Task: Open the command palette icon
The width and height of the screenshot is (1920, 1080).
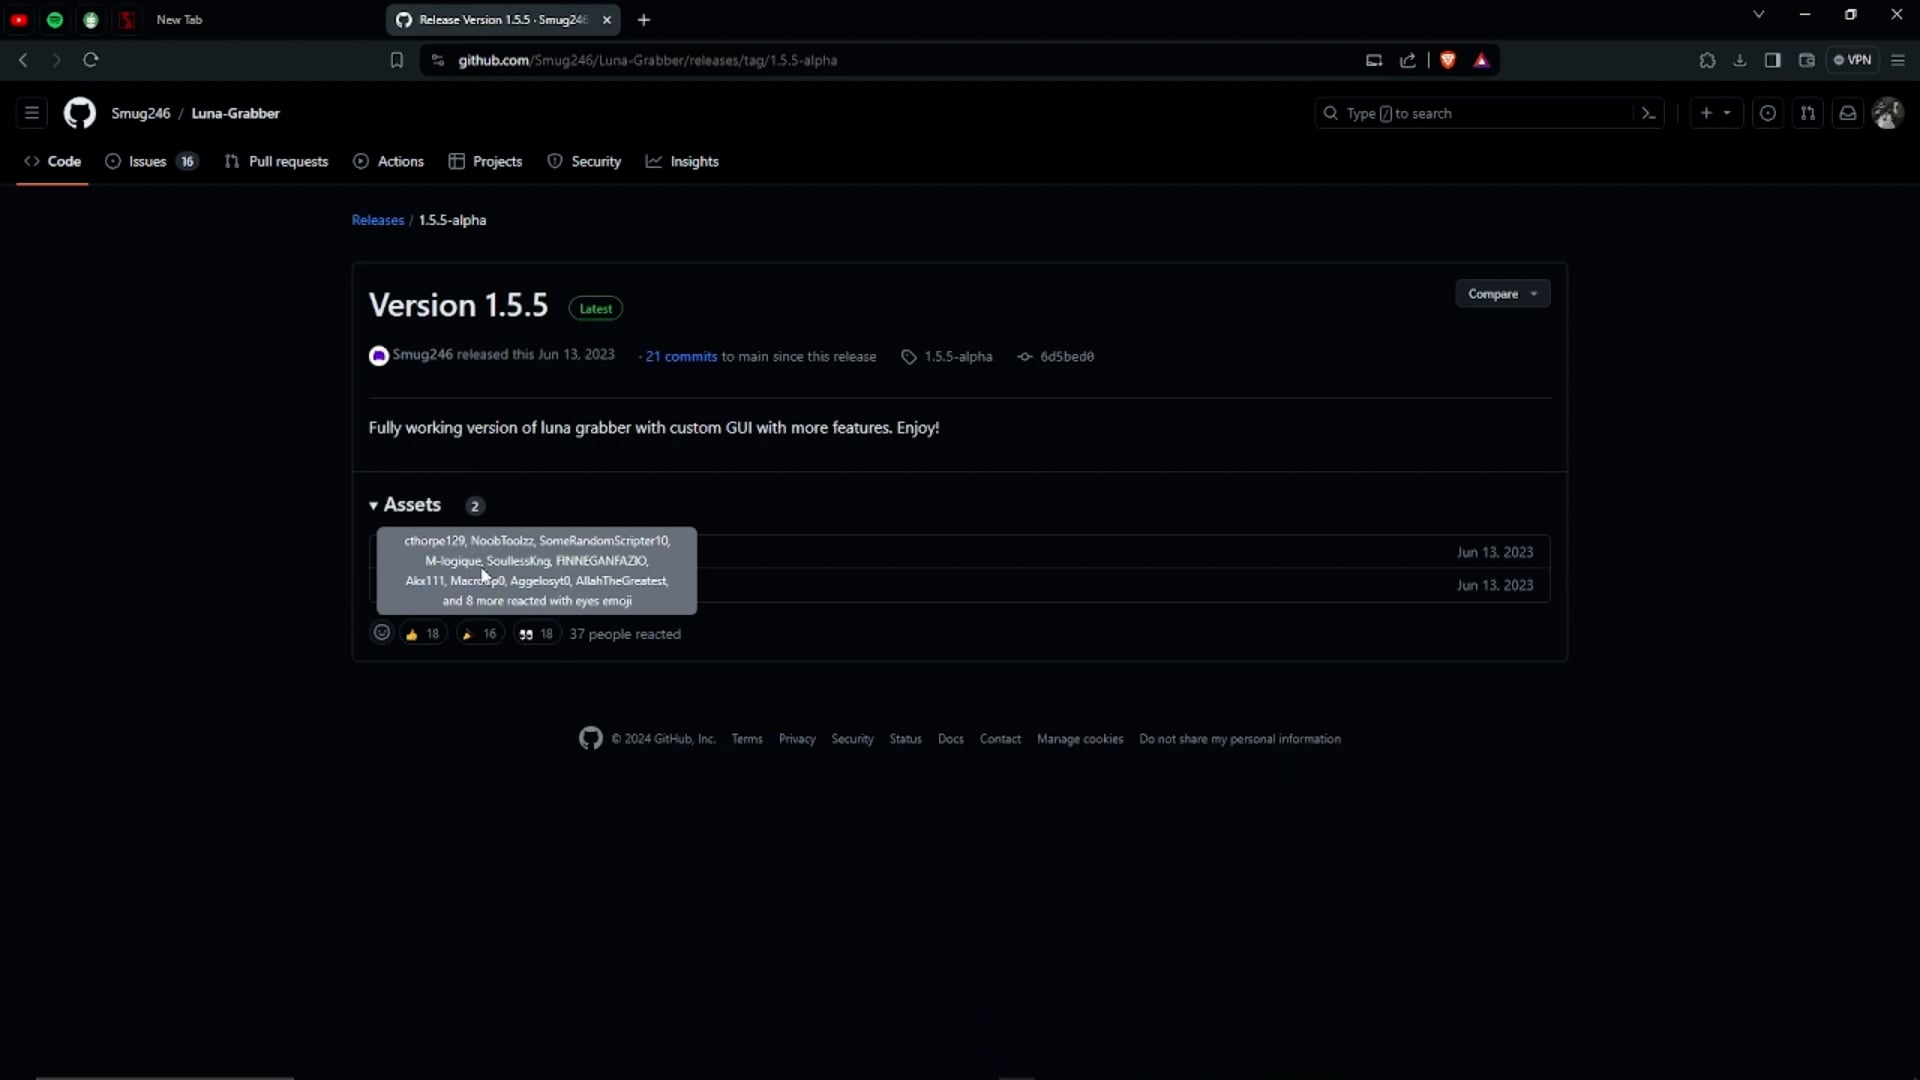Action: point(1648,113)
